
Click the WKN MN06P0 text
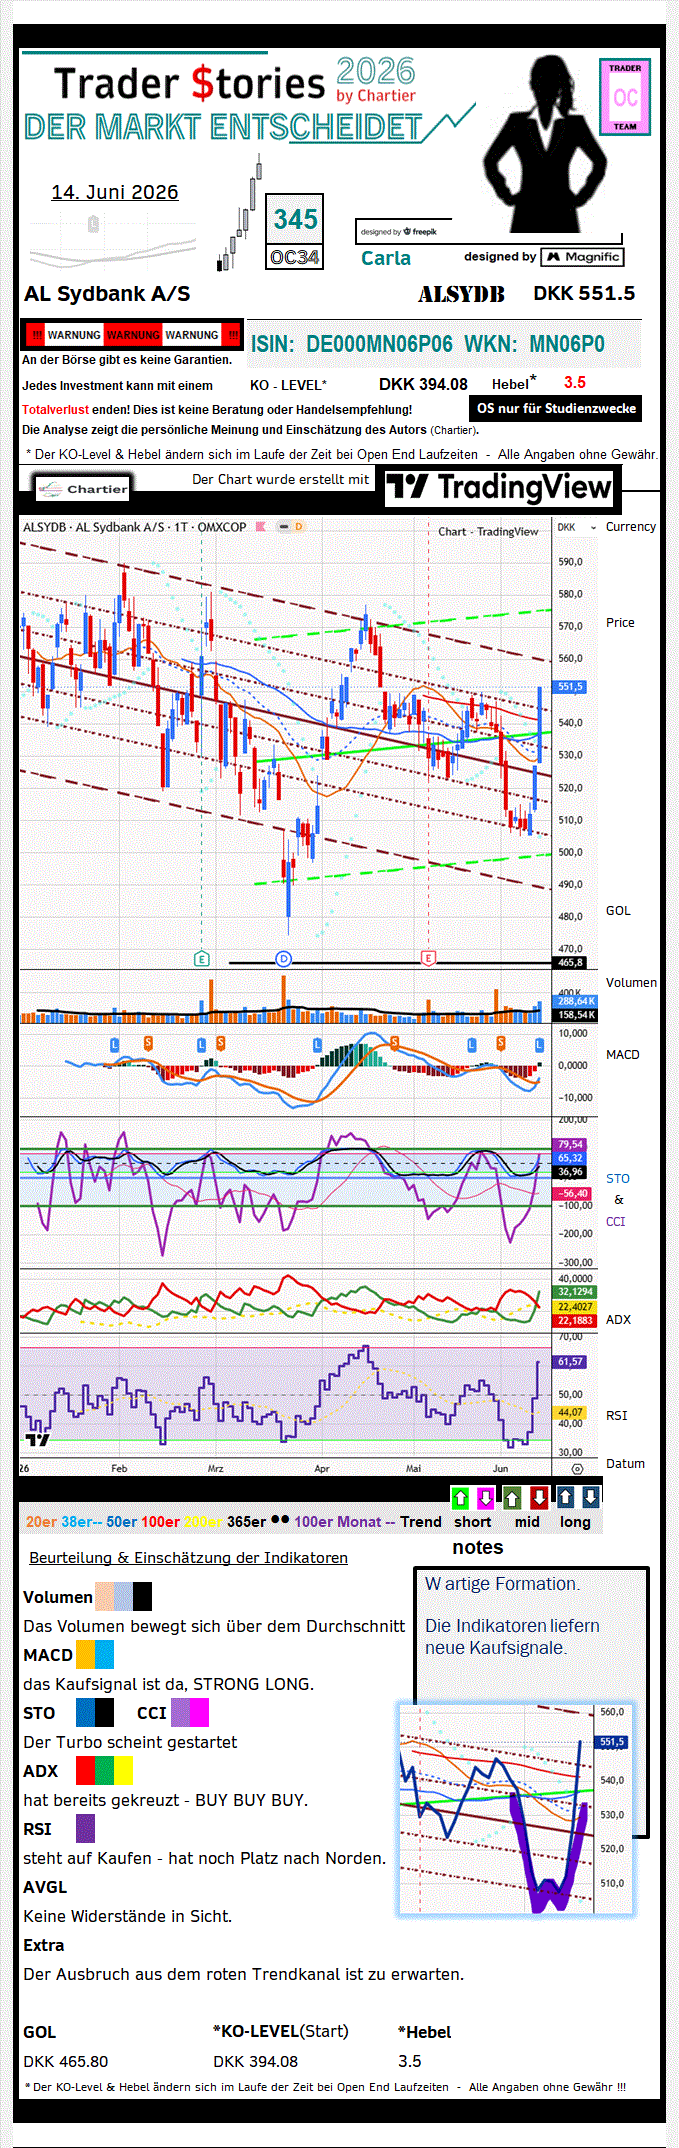[x=535, y=344]
